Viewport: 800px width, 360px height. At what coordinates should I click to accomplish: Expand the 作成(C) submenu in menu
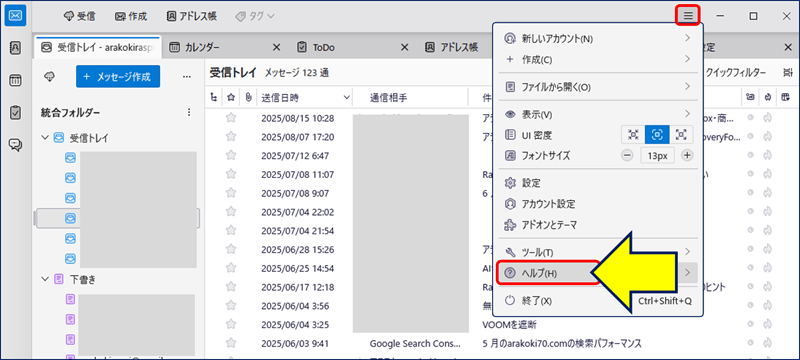[x=597, y=59]
